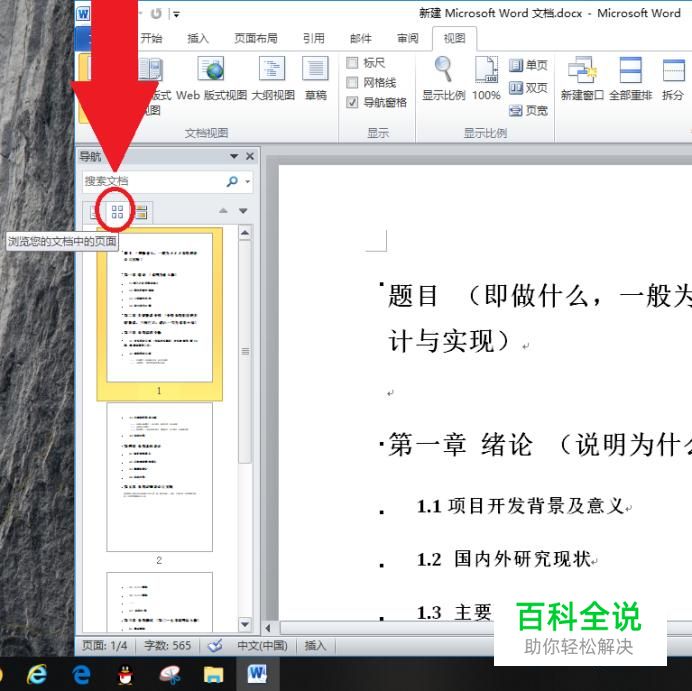692x691 pixels.
Task: Open File Explorer from taskbar
Action: tap(214, 675)
